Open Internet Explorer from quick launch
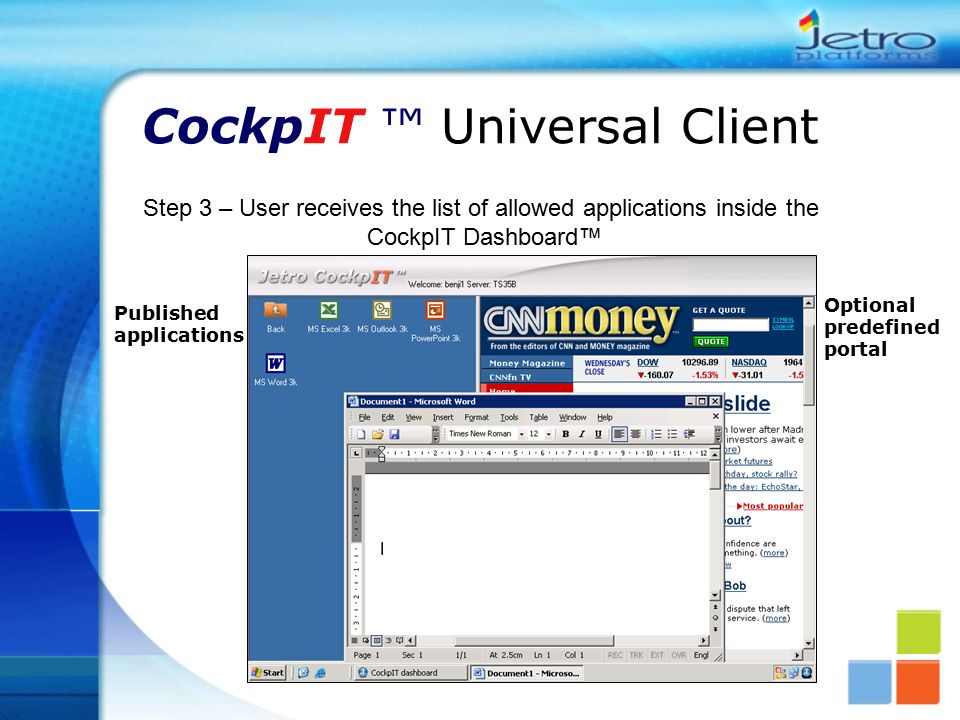The image size is (960, 720). click(320, 673)
